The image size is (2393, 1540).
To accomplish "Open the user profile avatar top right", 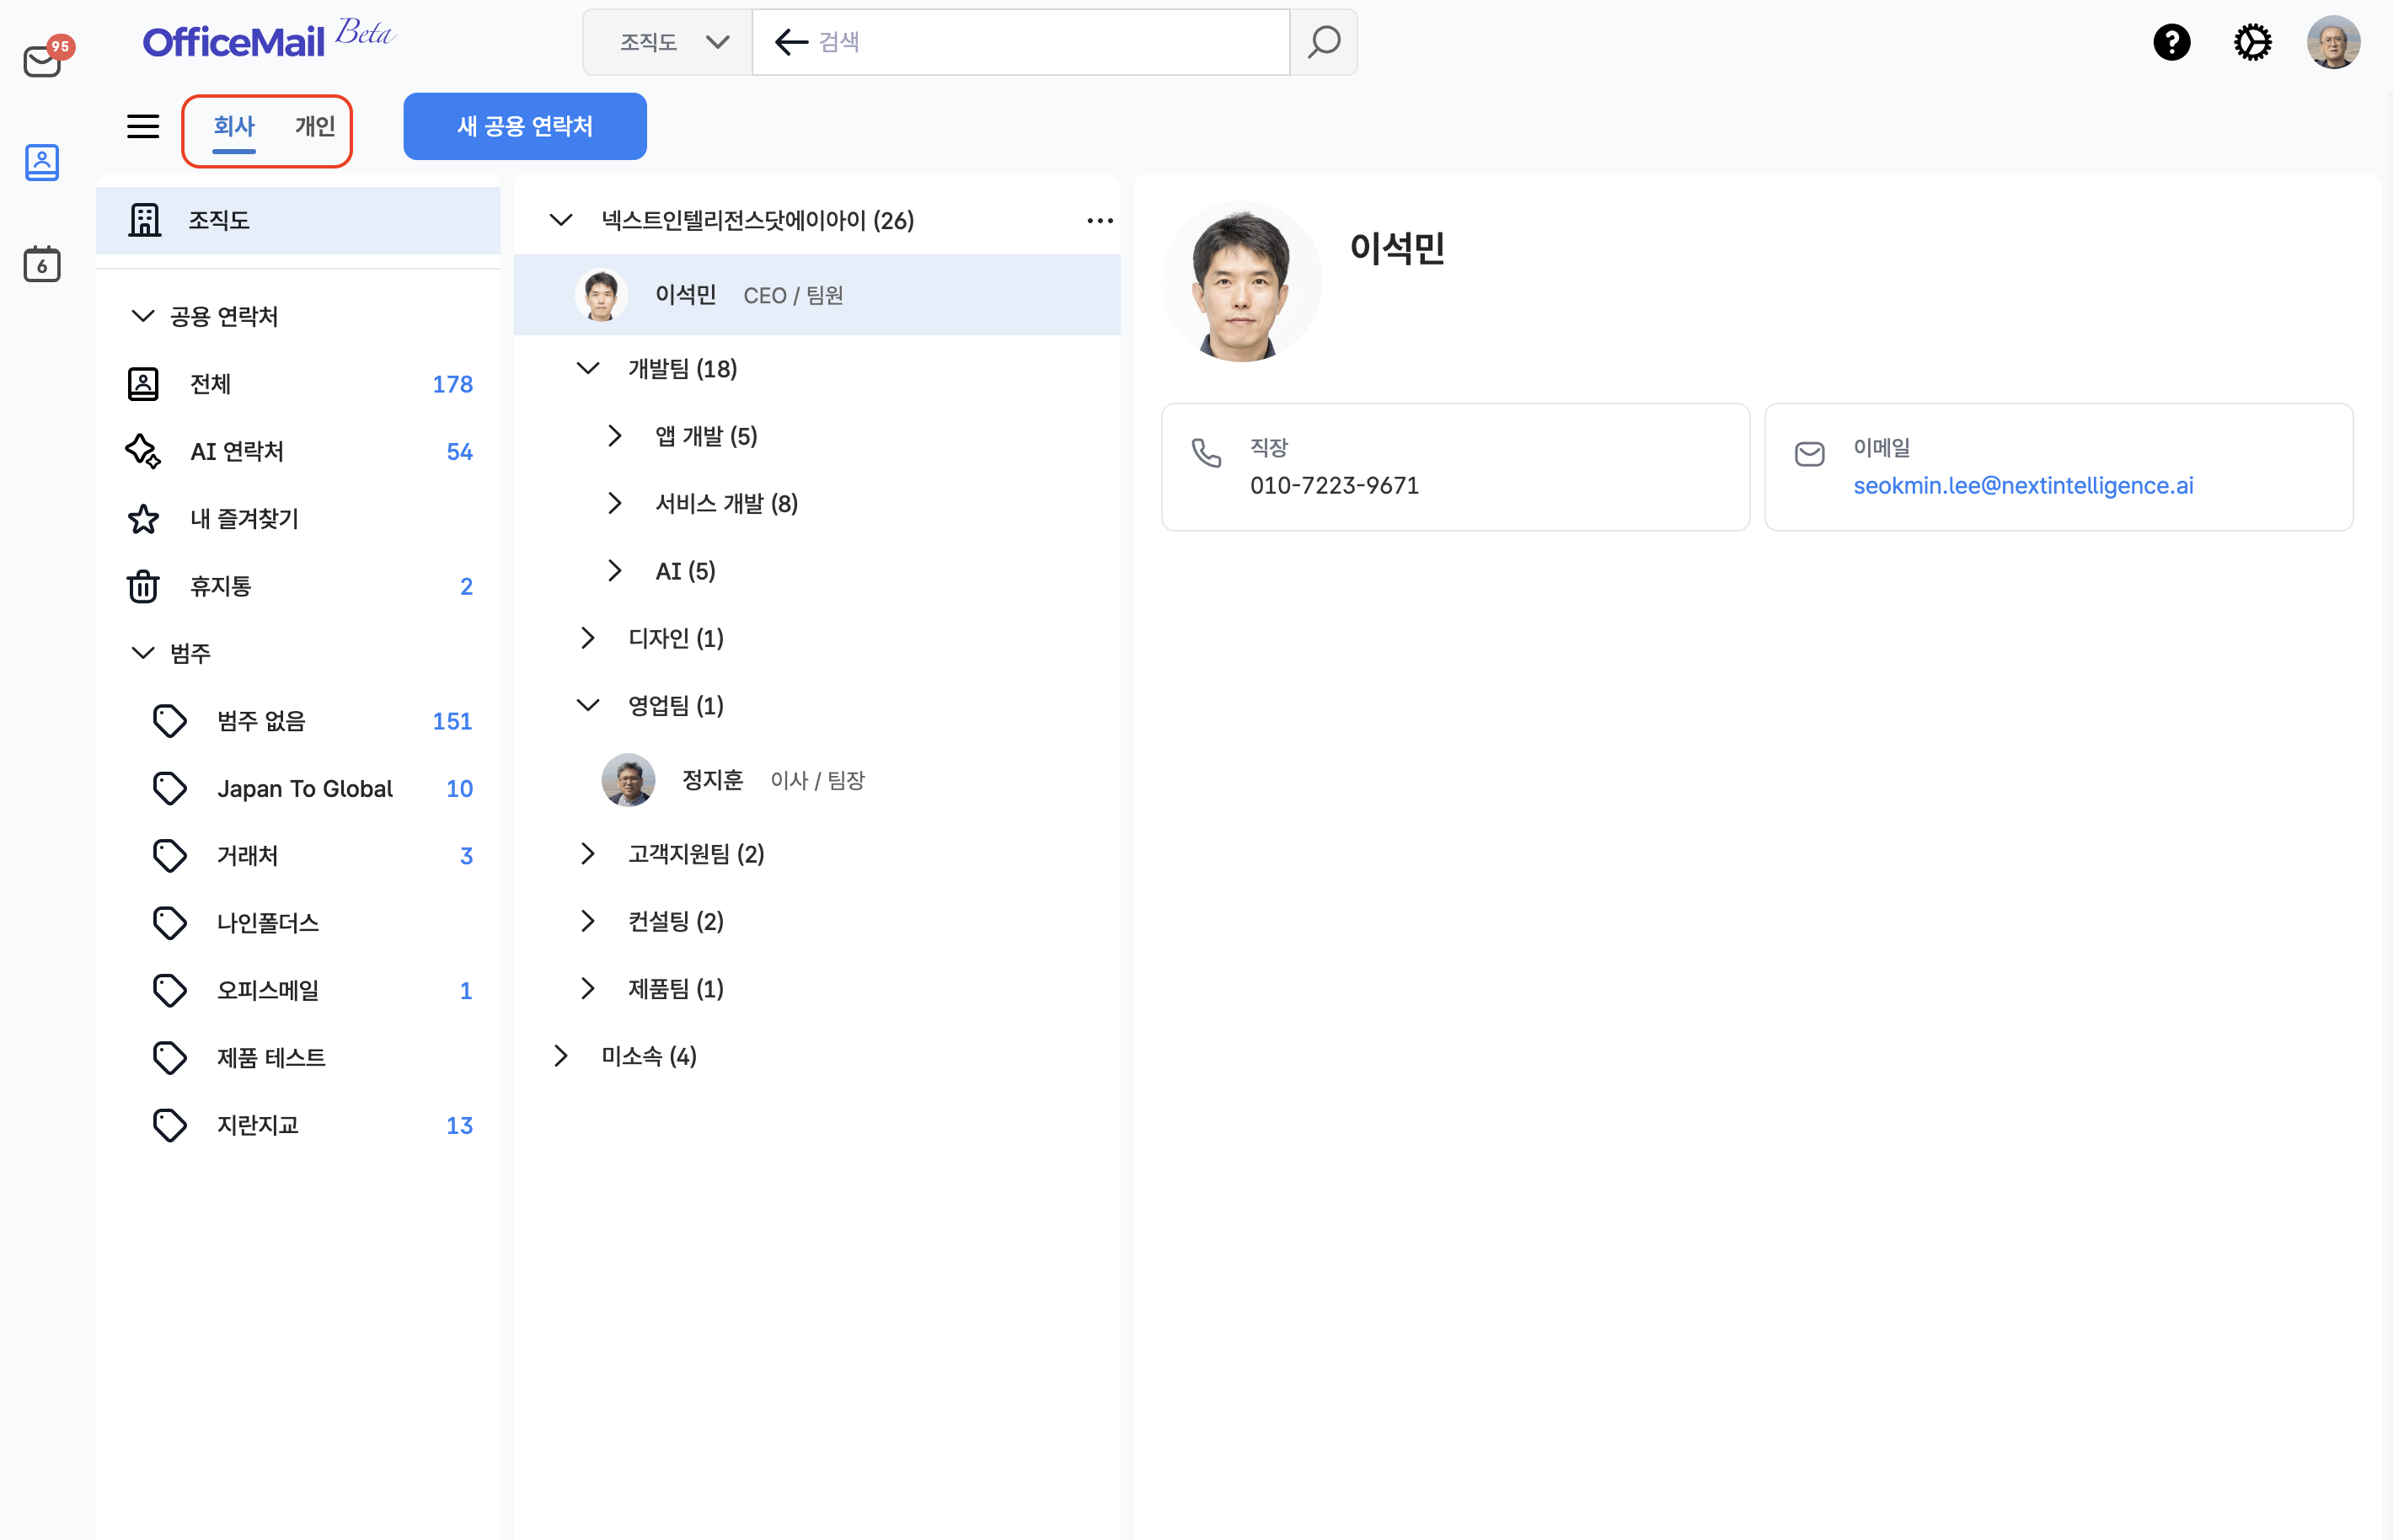I will click(x=2333, y=42).
